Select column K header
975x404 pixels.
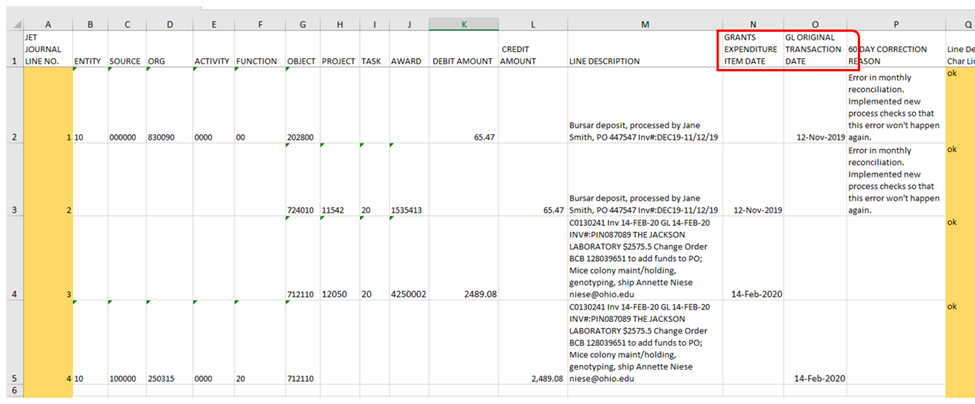coord(463,23)
